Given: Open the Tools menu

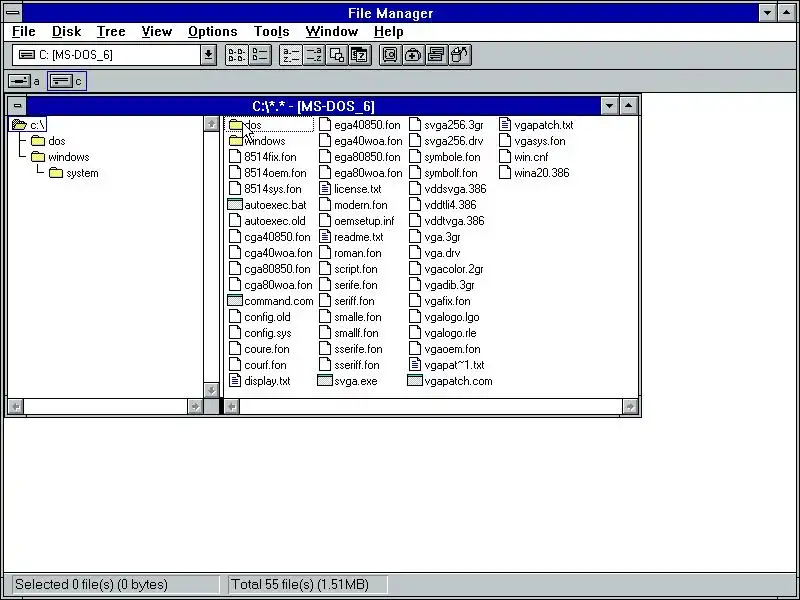Looking at the screenshot, I should [x=271, y=32].
